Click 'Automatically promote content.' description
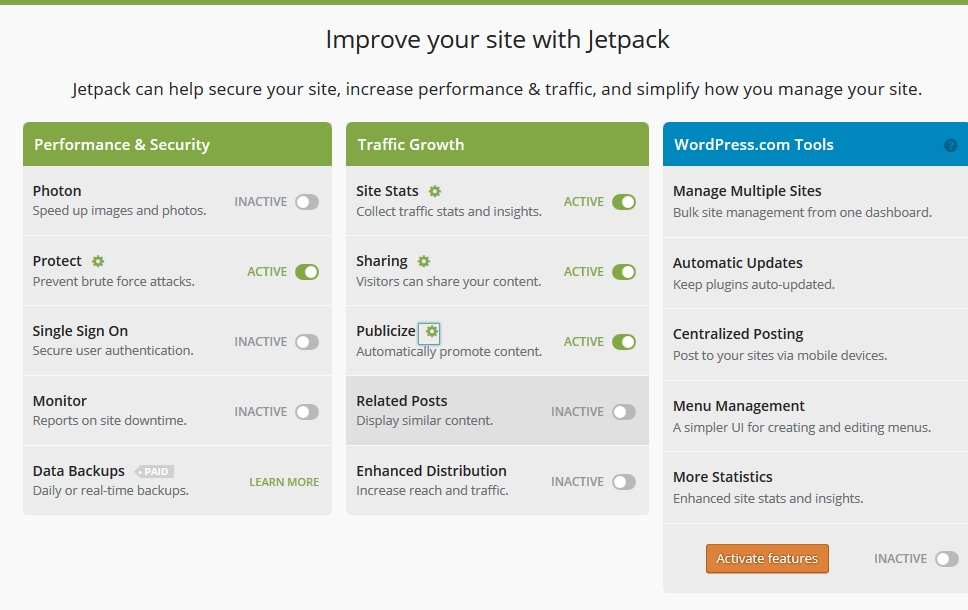 (449, 351)
